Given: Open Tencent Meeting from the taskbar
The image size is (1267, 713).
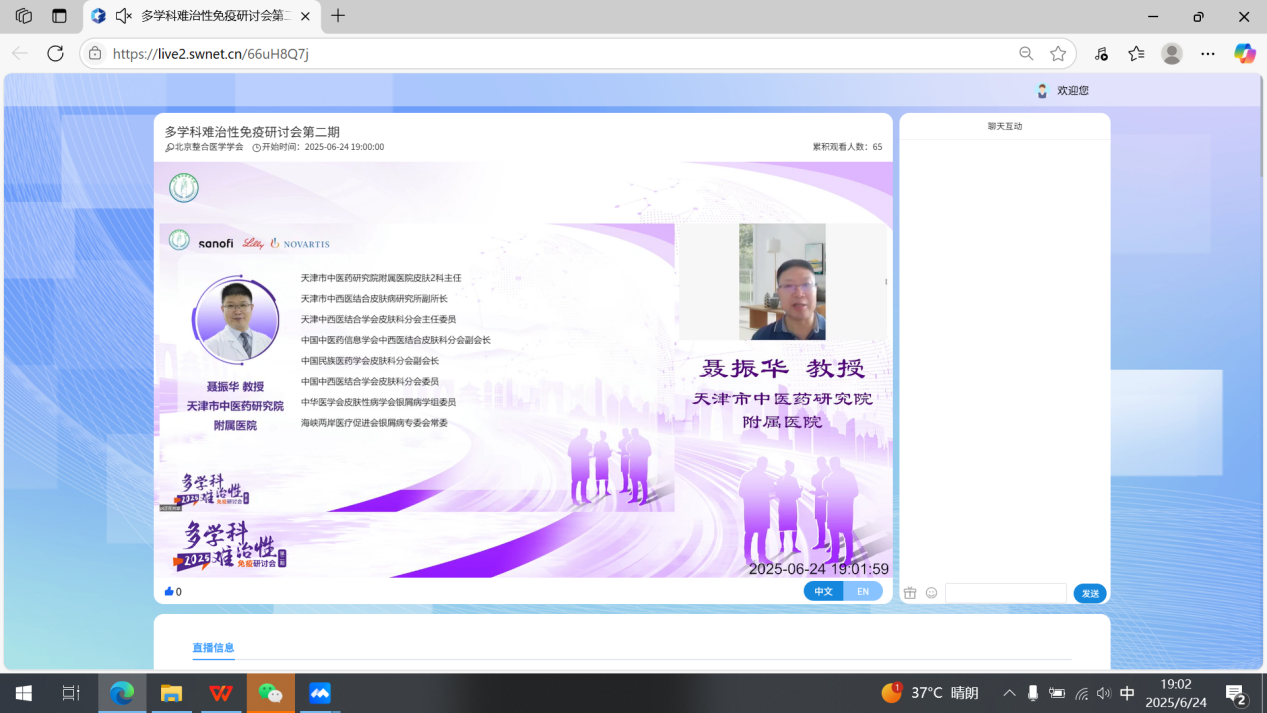Looking at the screenshot, I should pyautogui.click(x=319, y=692).
